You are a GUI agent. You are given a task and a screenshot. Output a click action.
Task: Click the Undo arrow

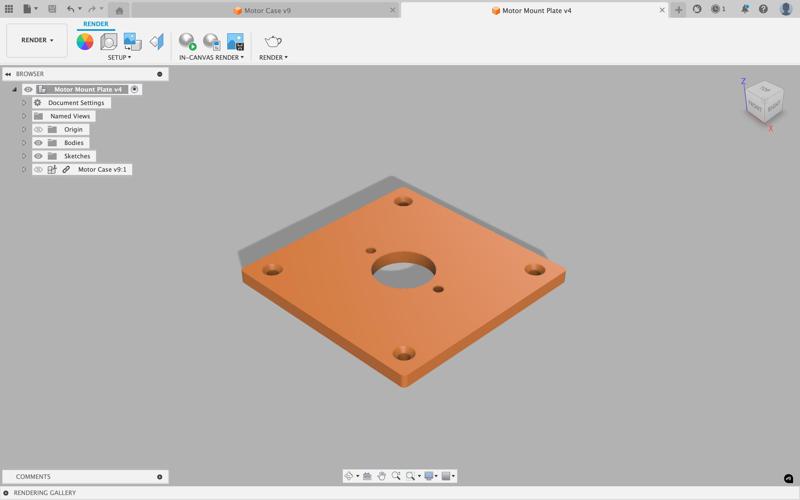[x=70, y=9]
